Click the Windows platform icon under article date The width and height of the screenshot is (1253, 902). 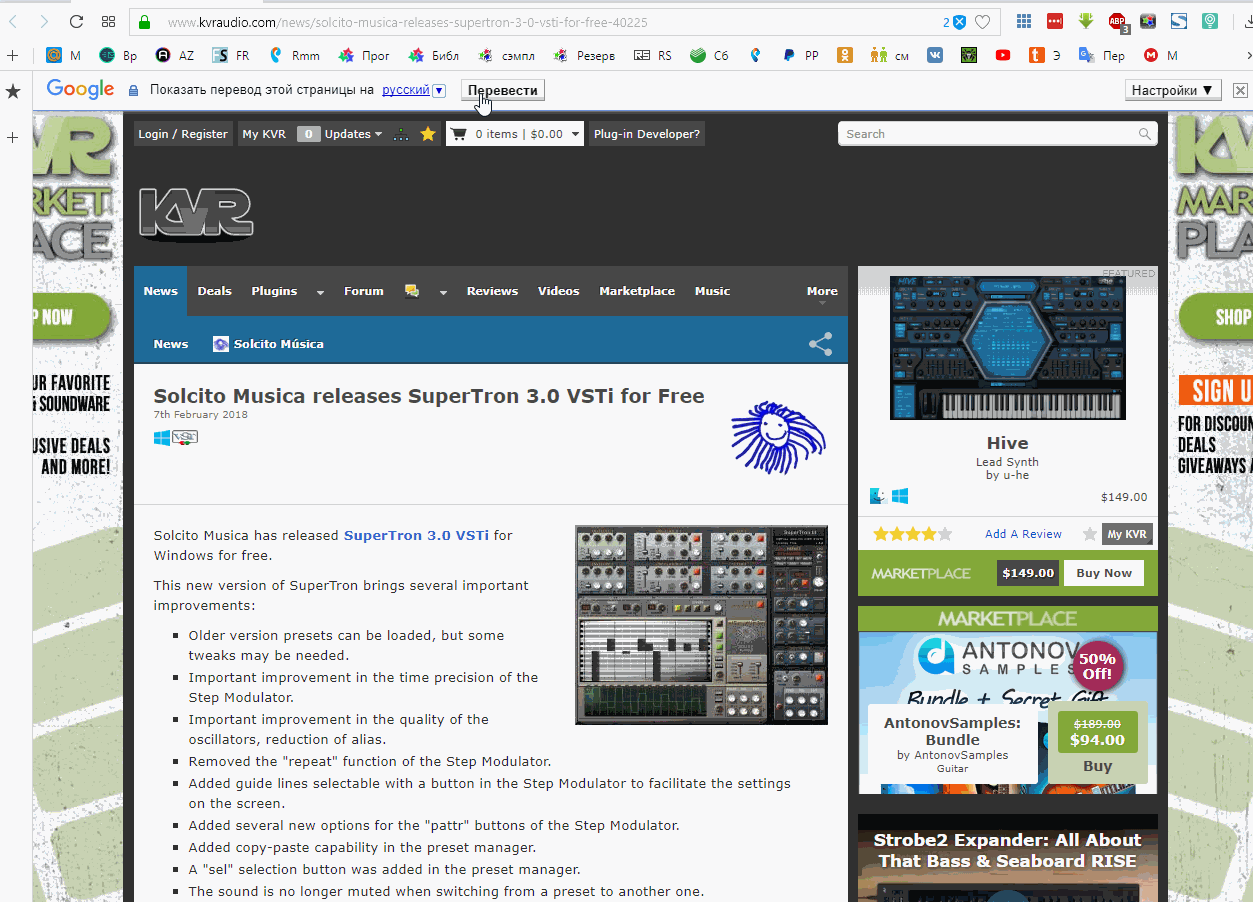[162, 437]
